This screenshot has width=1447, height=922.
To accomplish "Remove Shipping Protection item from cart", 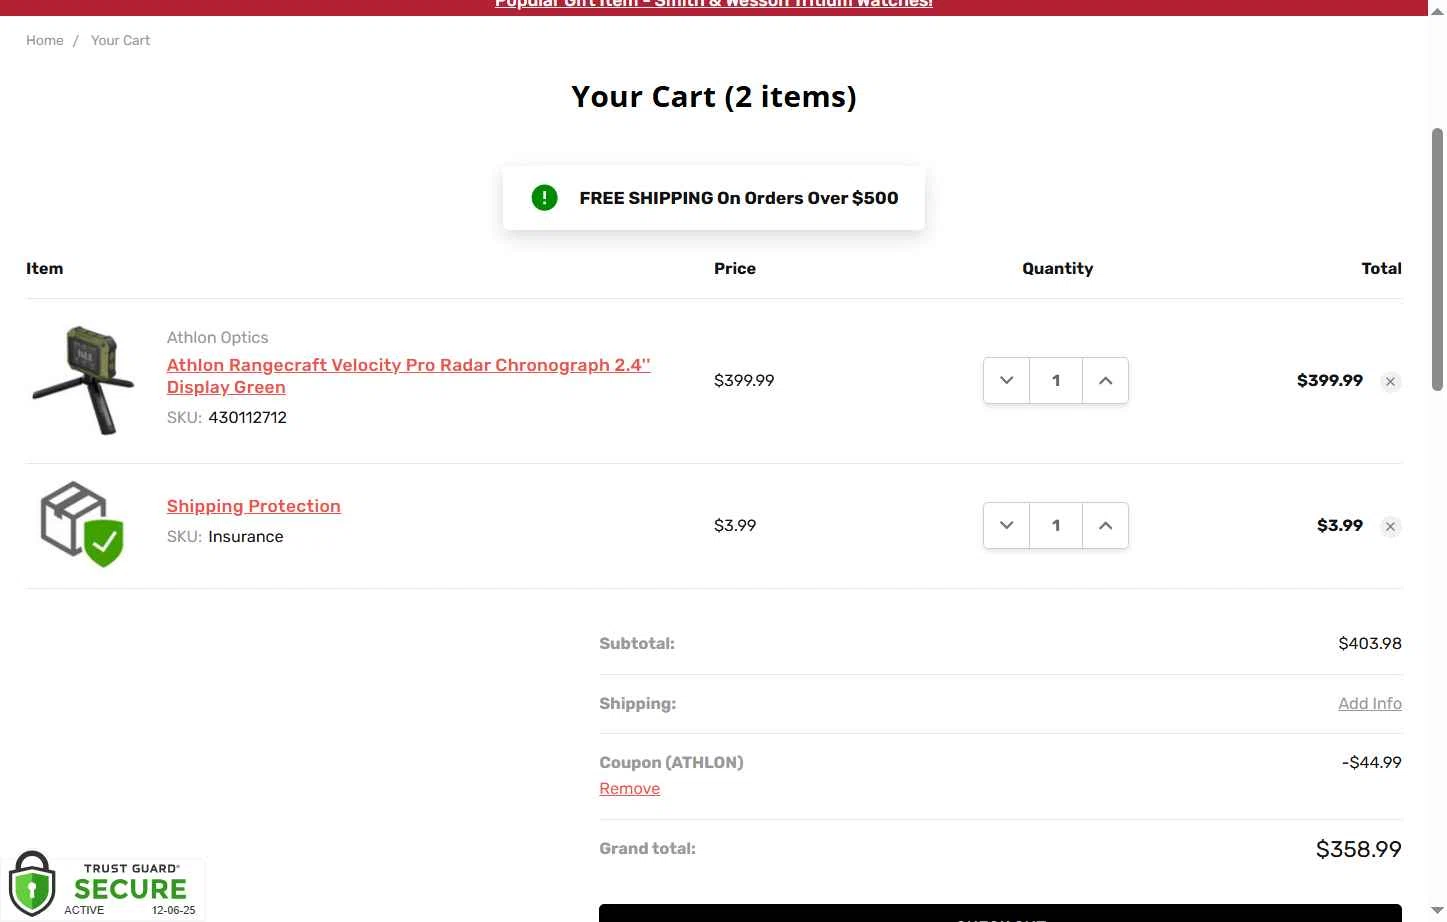I will pos(1390,526).
